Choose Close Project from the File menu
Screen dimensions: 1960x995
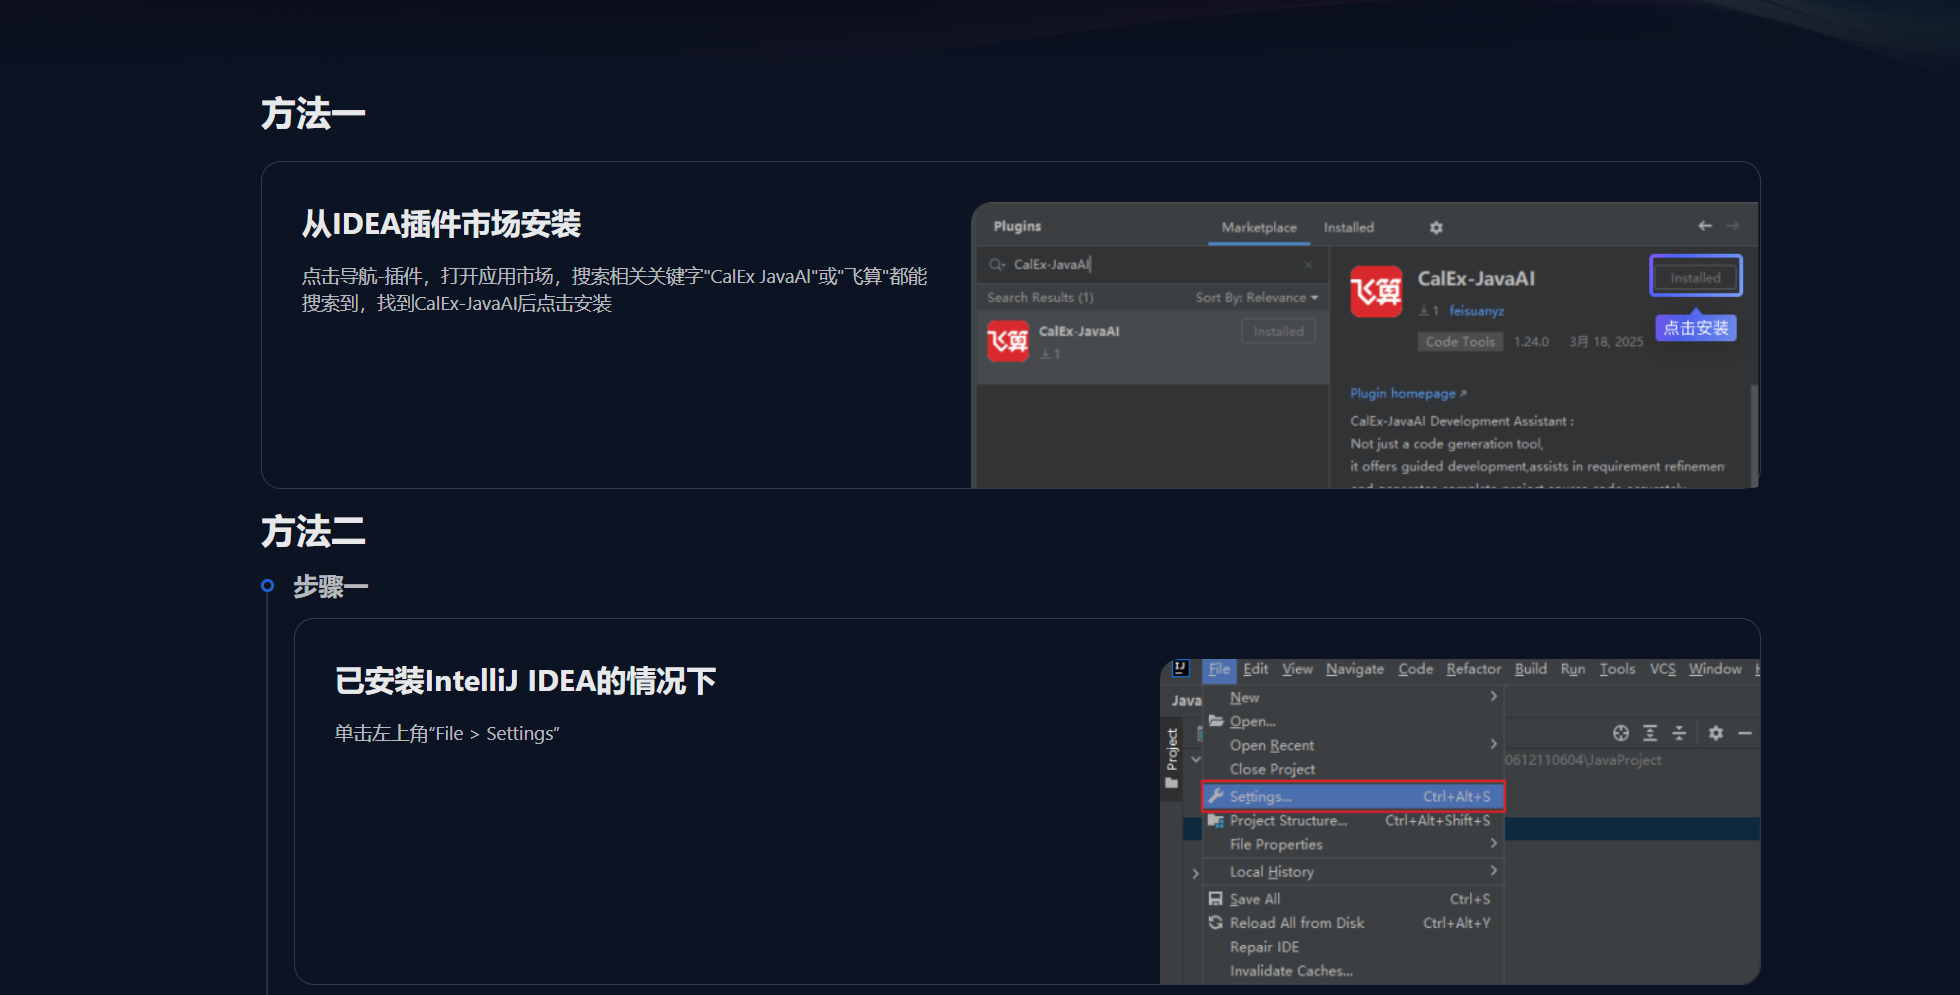[1272, 769]
